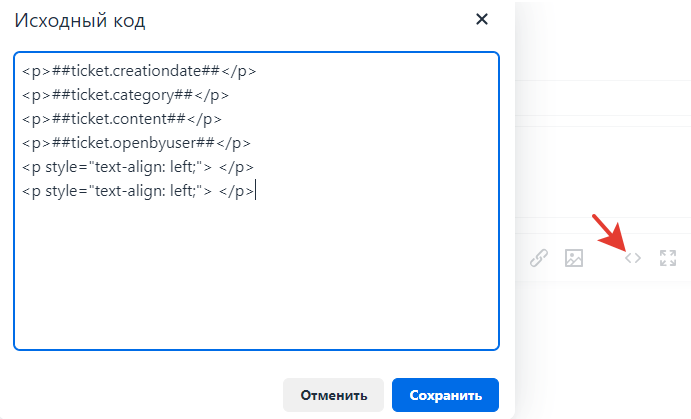Toggle the fullscreen editor icon
This screenshot has height=419, width=691.
(x=668, y=258)
